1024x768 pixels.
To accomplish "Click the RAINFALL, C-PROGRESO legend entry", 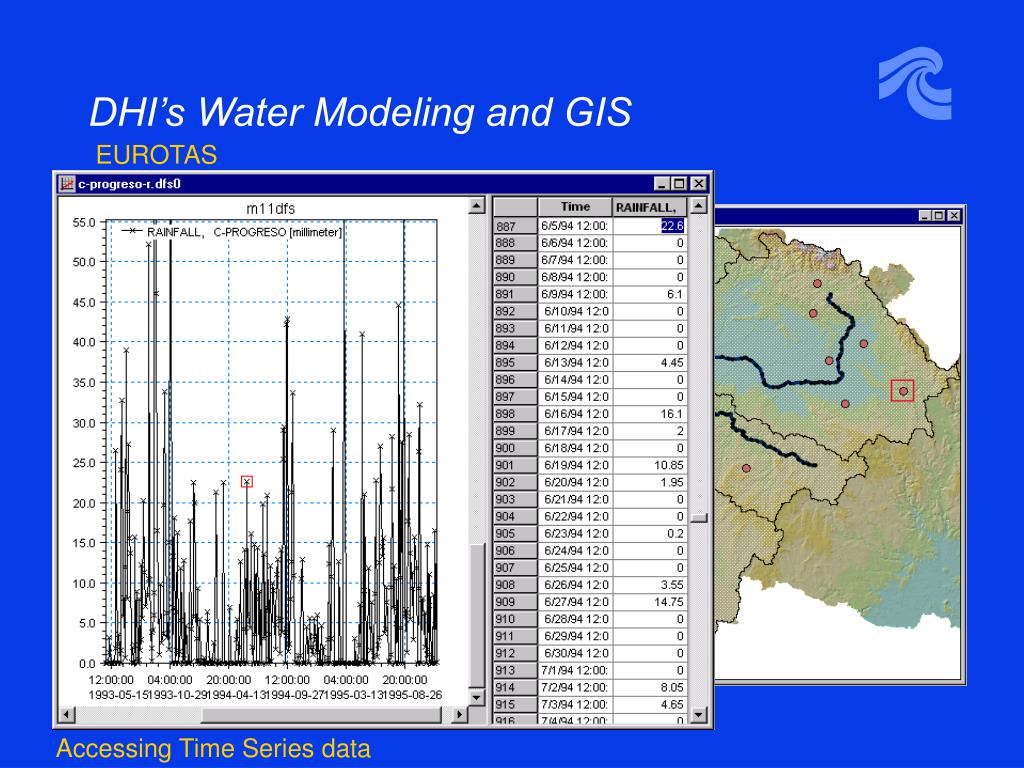I will click(x=232, y=232).
